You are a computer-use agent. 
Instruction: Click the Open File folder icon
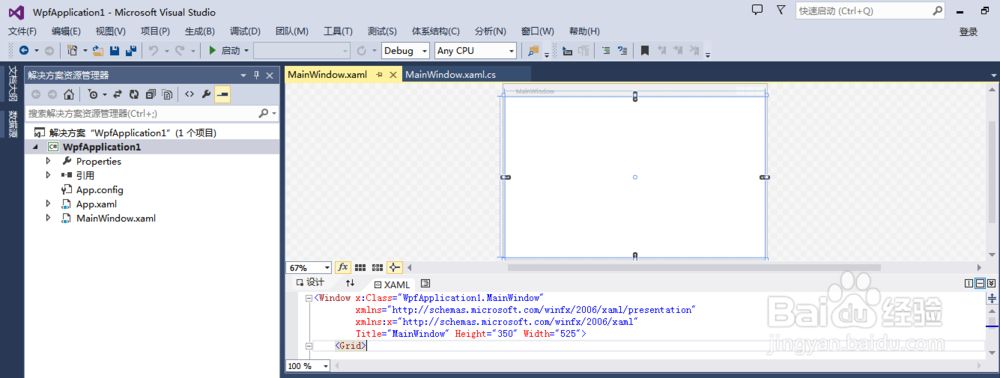coord(98,50)
